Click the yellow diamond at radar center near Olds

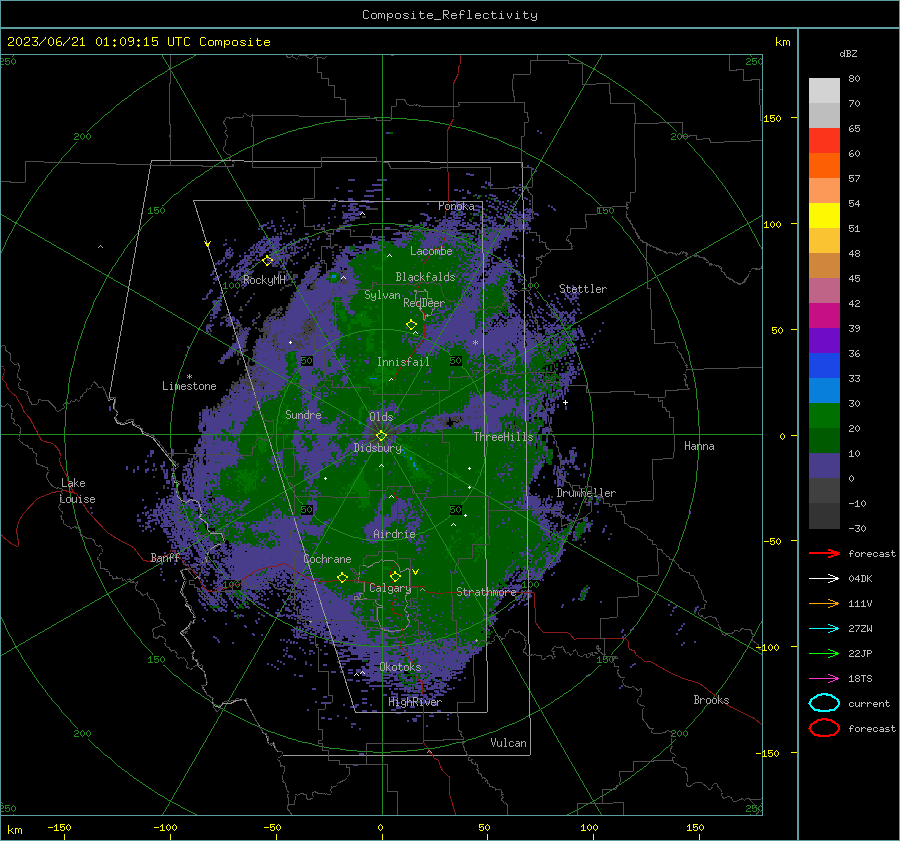[381, 436]
